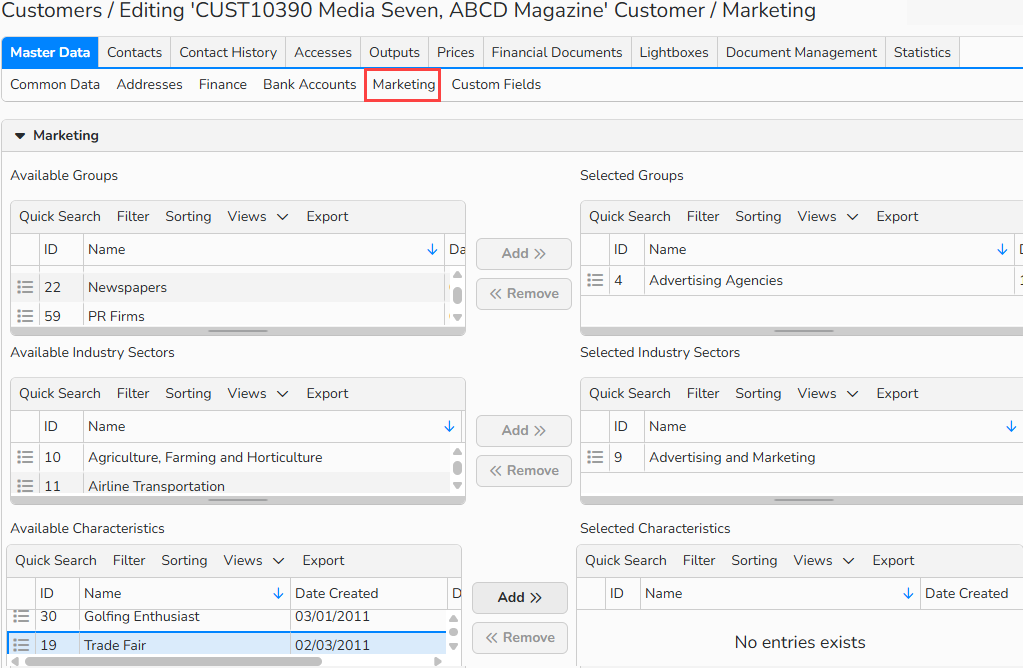Go to the Outputs tab
Viewport: 1023px width, 668px height.
click(394, 52)
